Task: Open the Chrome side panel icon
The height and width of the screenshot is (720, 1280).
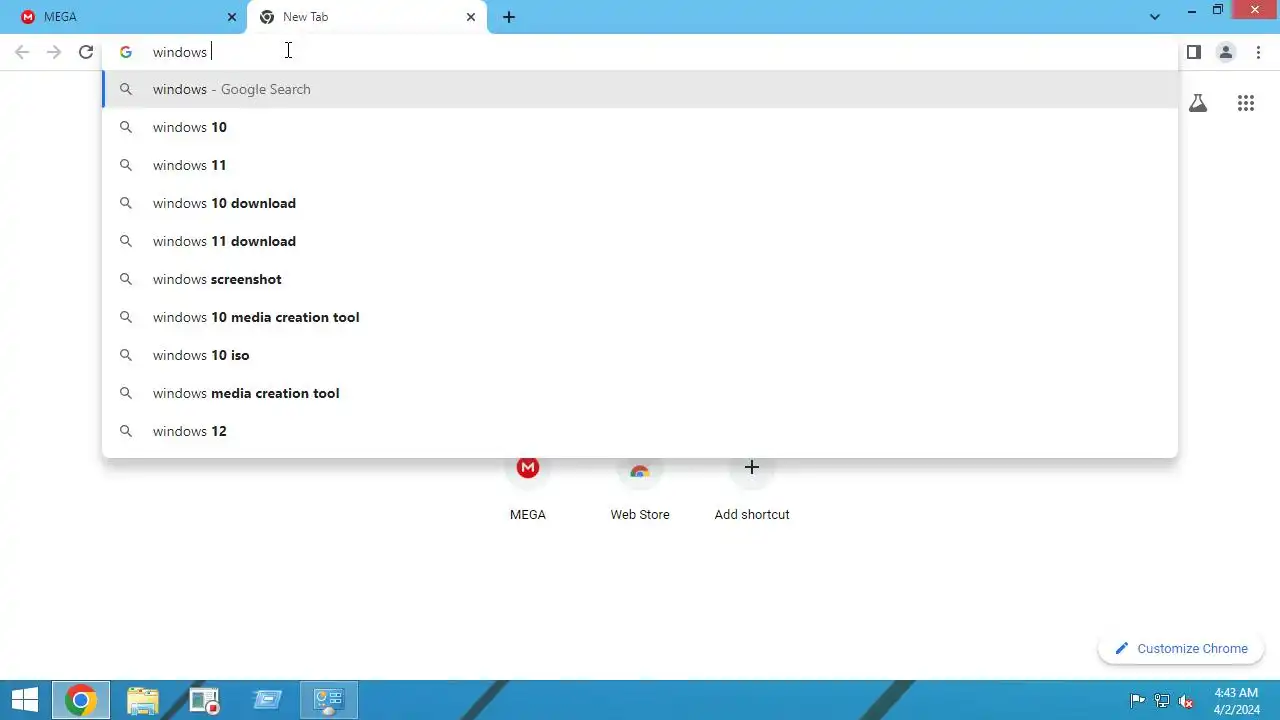Action: coord(1194,52)
